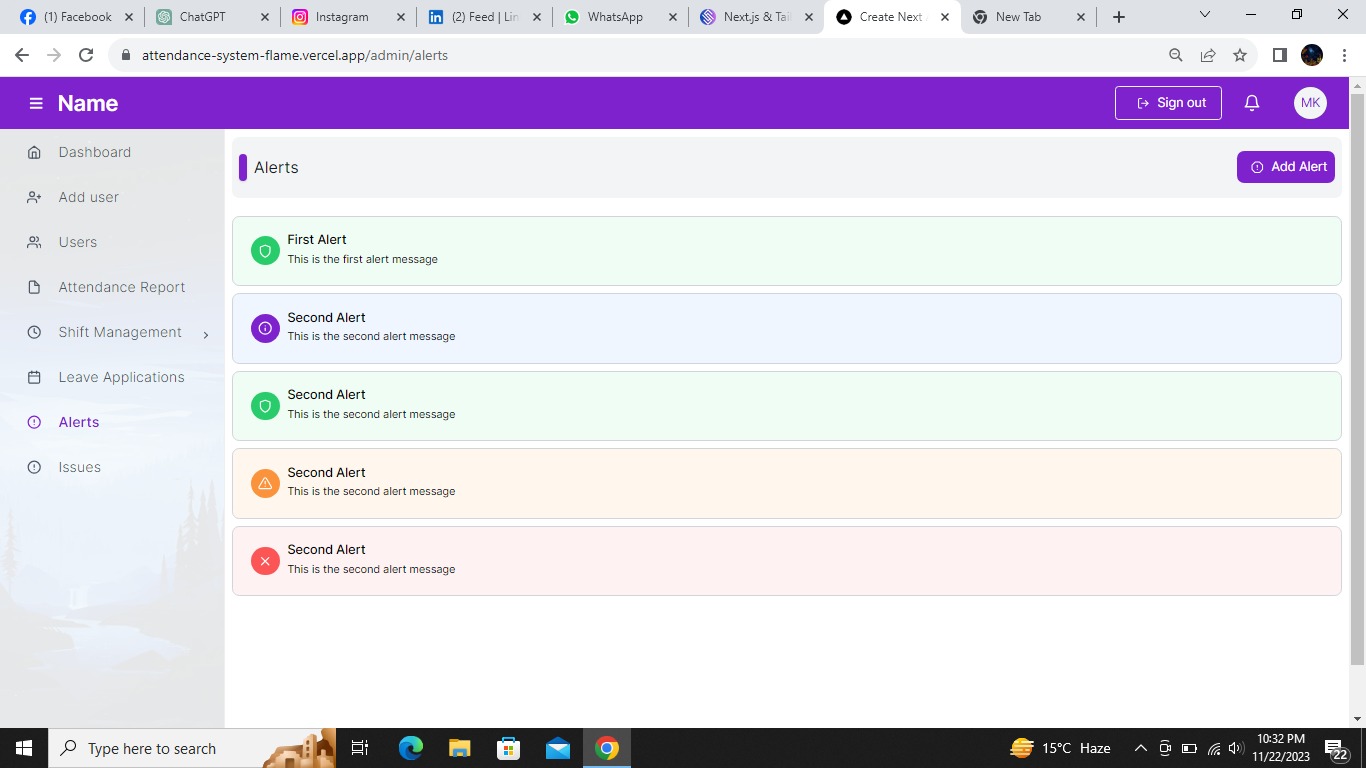Open the notification center with 22 badge
The height and width of the screenshot is (768, 1366).
1336,748
